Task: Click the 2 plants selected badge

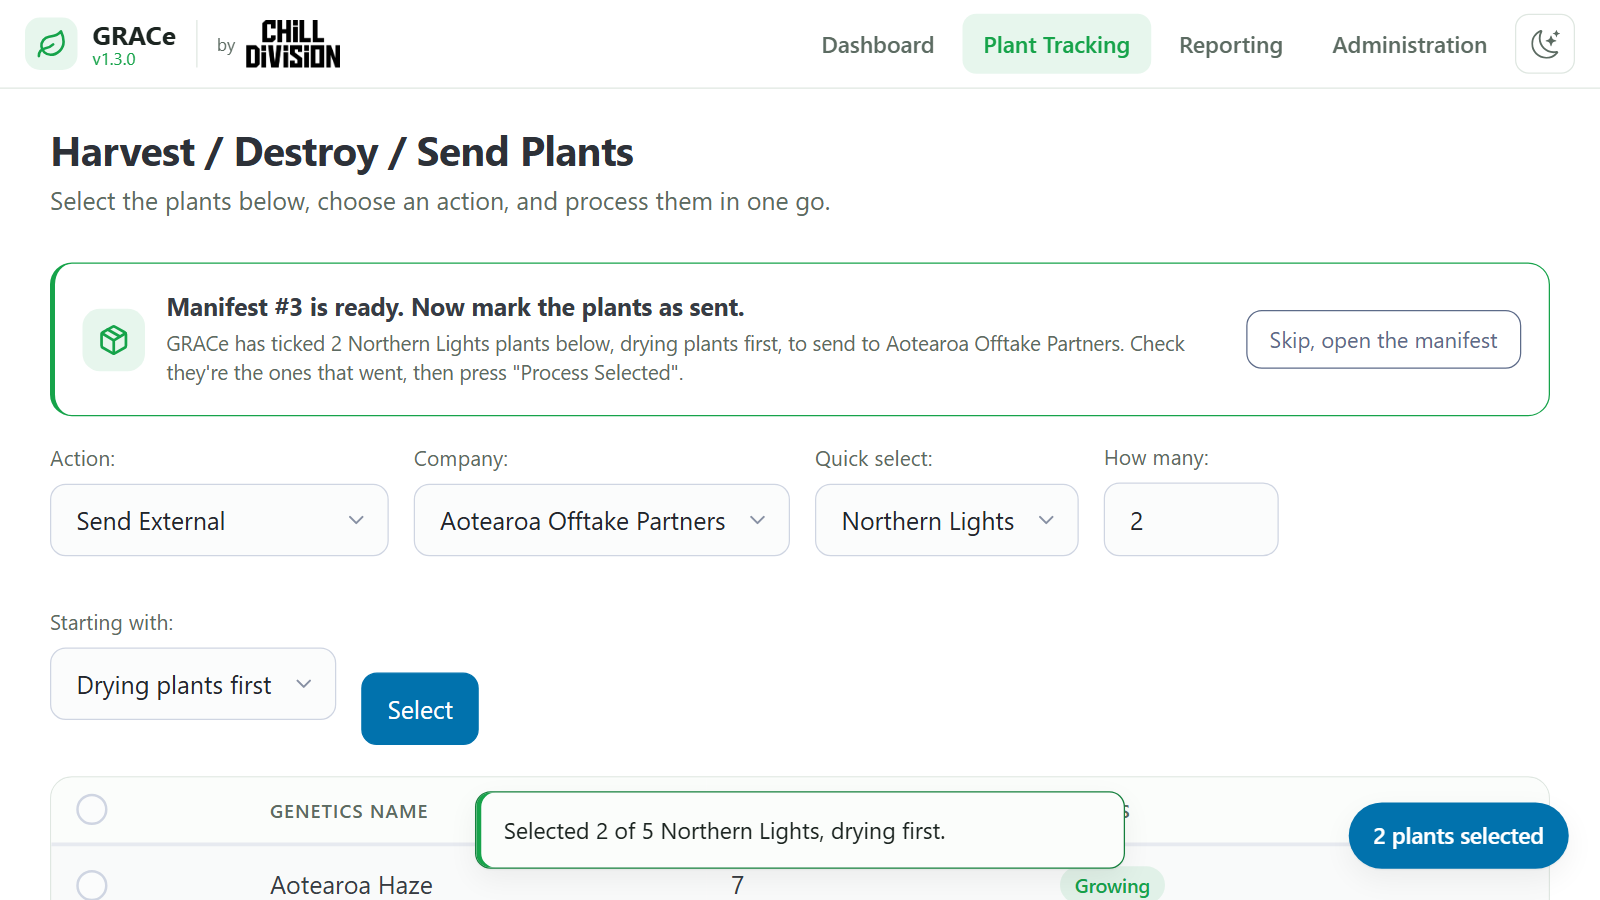Action: pos(1458,836)
